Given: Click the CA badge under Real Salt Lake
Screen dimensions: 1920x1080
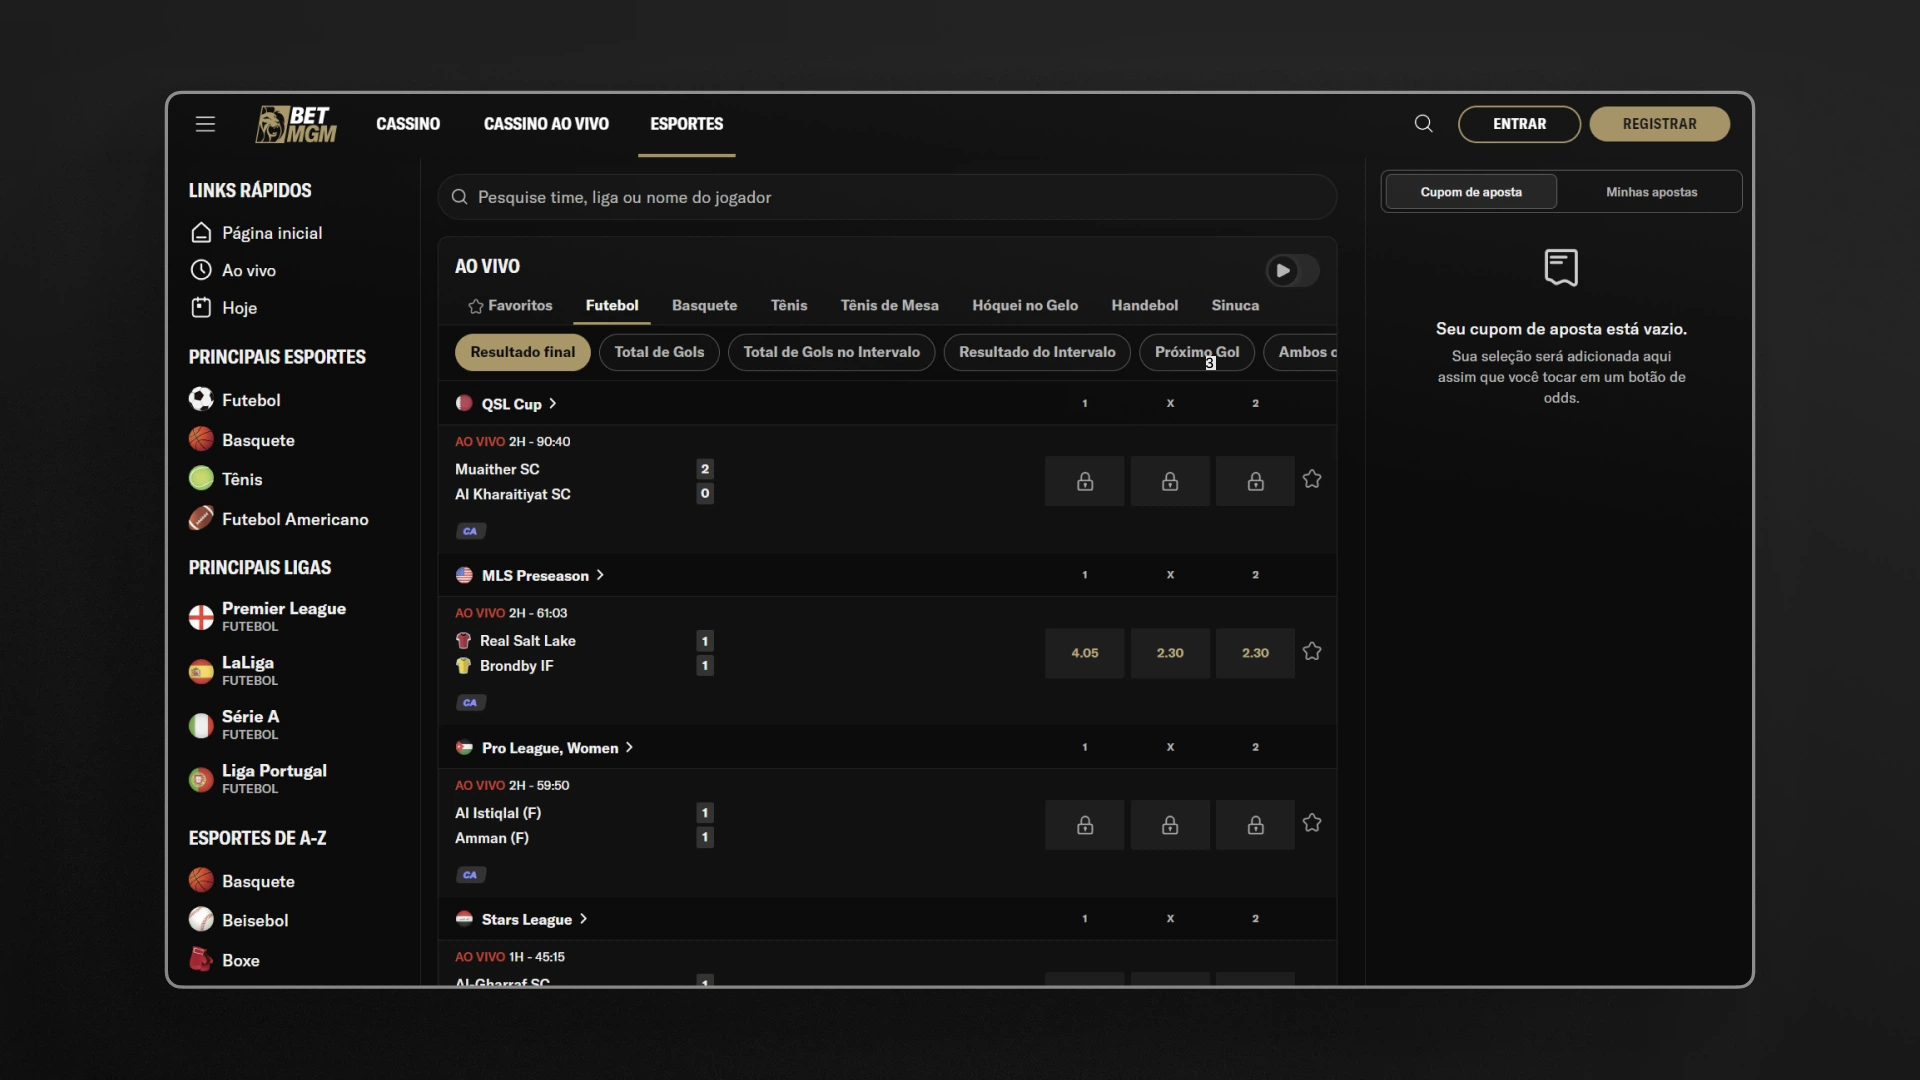Looking at the screenshot, I should [470, 703].
